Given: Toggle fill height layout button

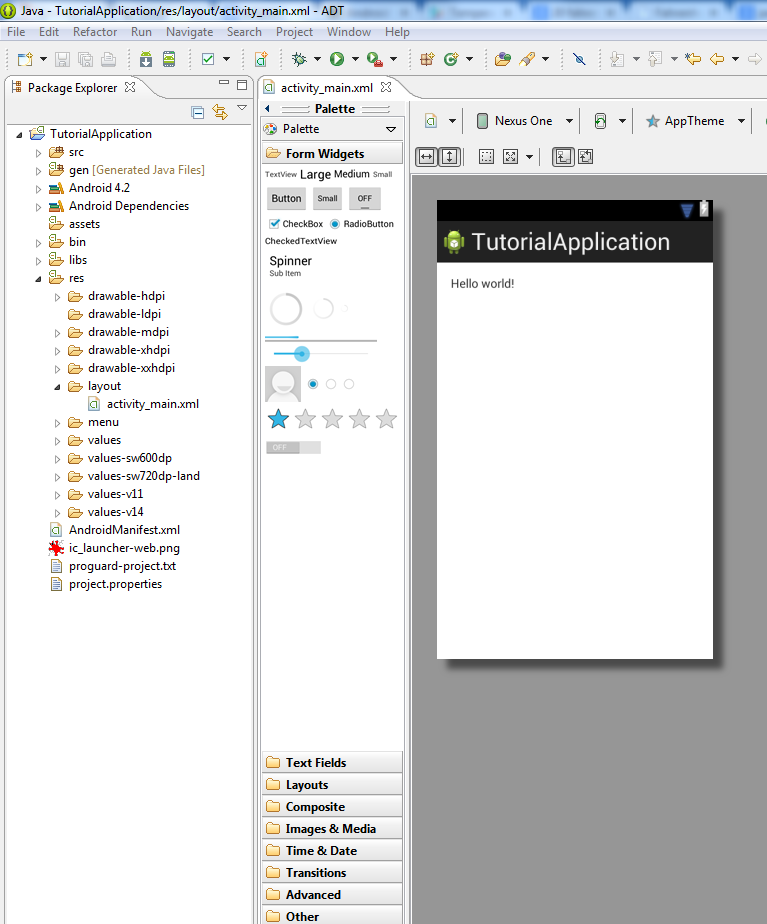Looking at the screenshot, I should tap(450, 157).
